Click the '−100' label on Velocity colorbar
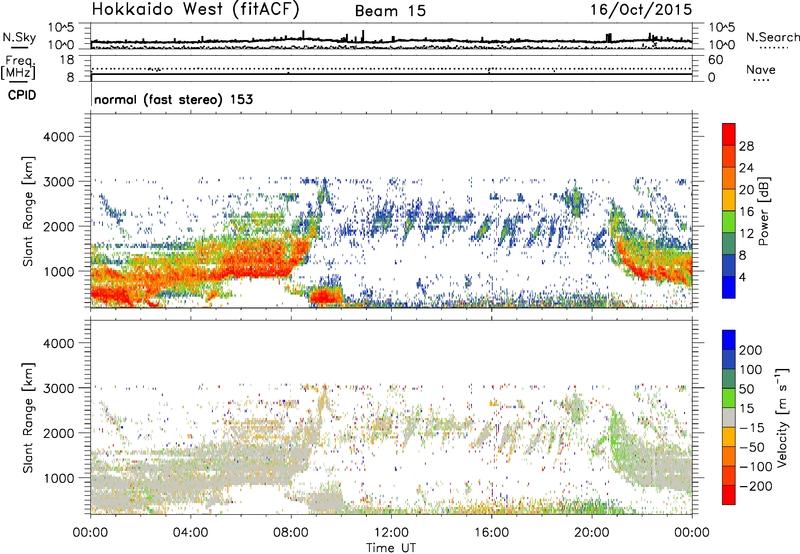 (x=756, y=467)
